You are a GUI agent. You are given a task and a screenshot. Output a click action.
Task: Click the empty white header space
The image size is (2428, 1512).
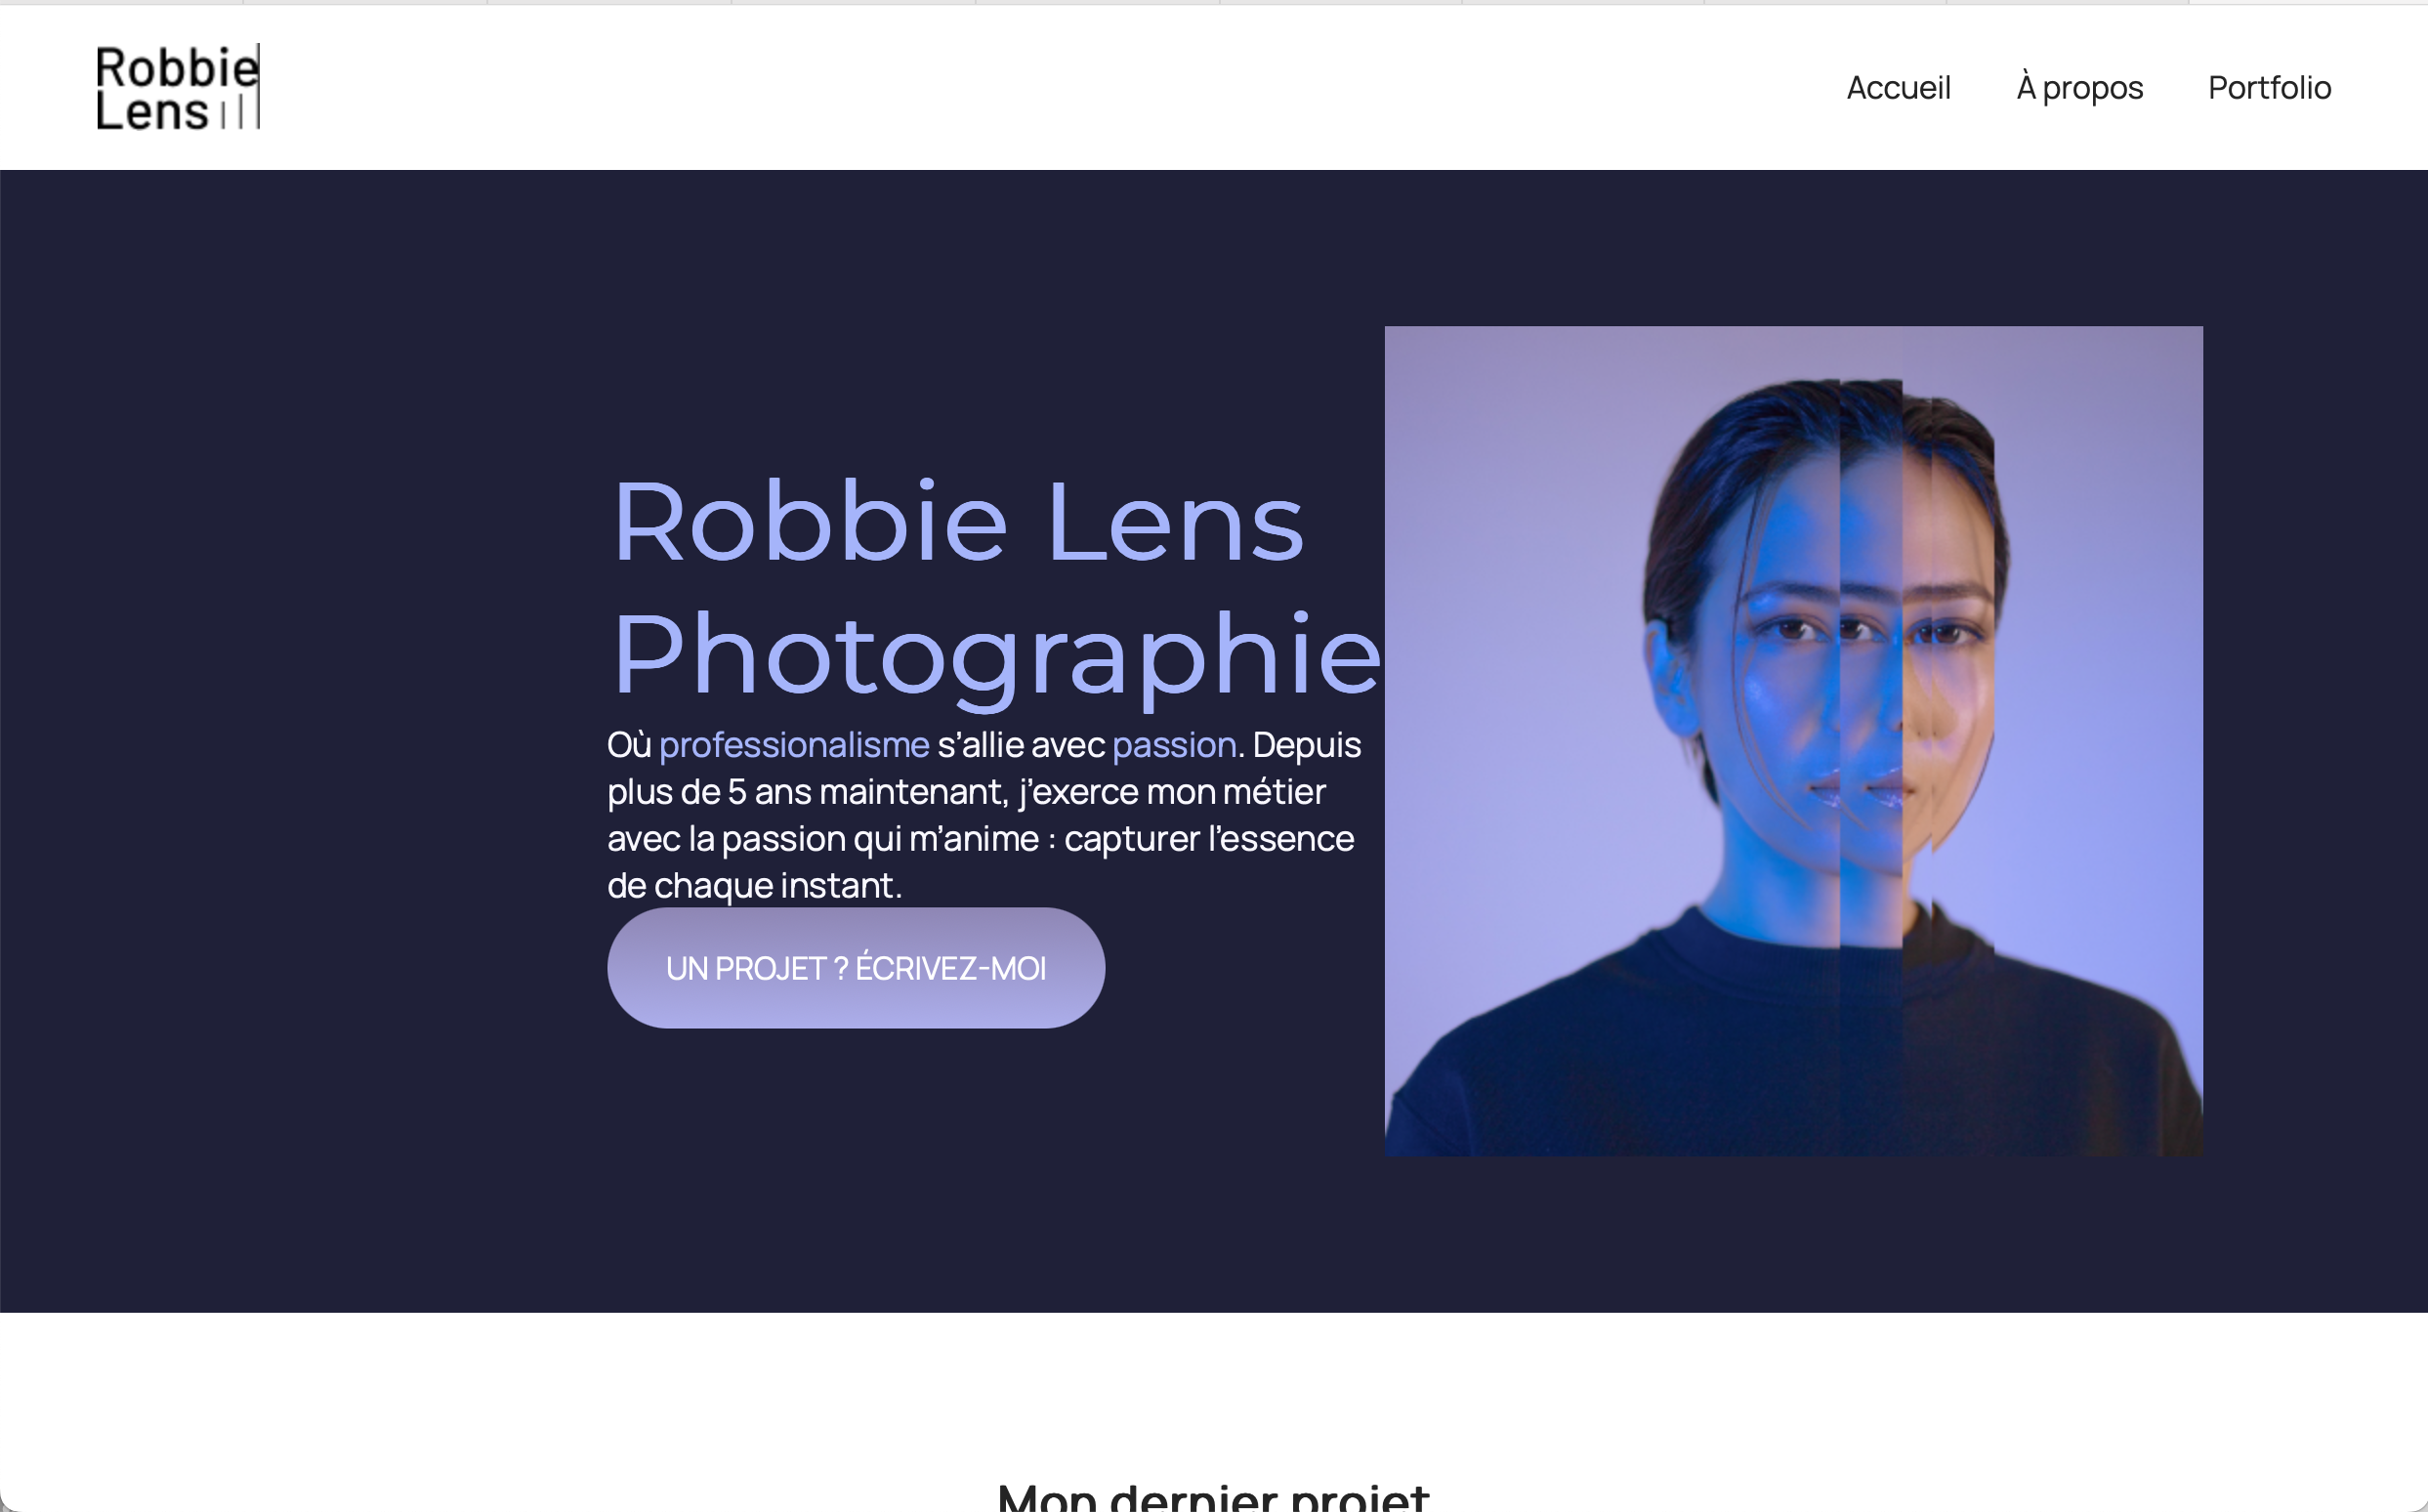1000,88
